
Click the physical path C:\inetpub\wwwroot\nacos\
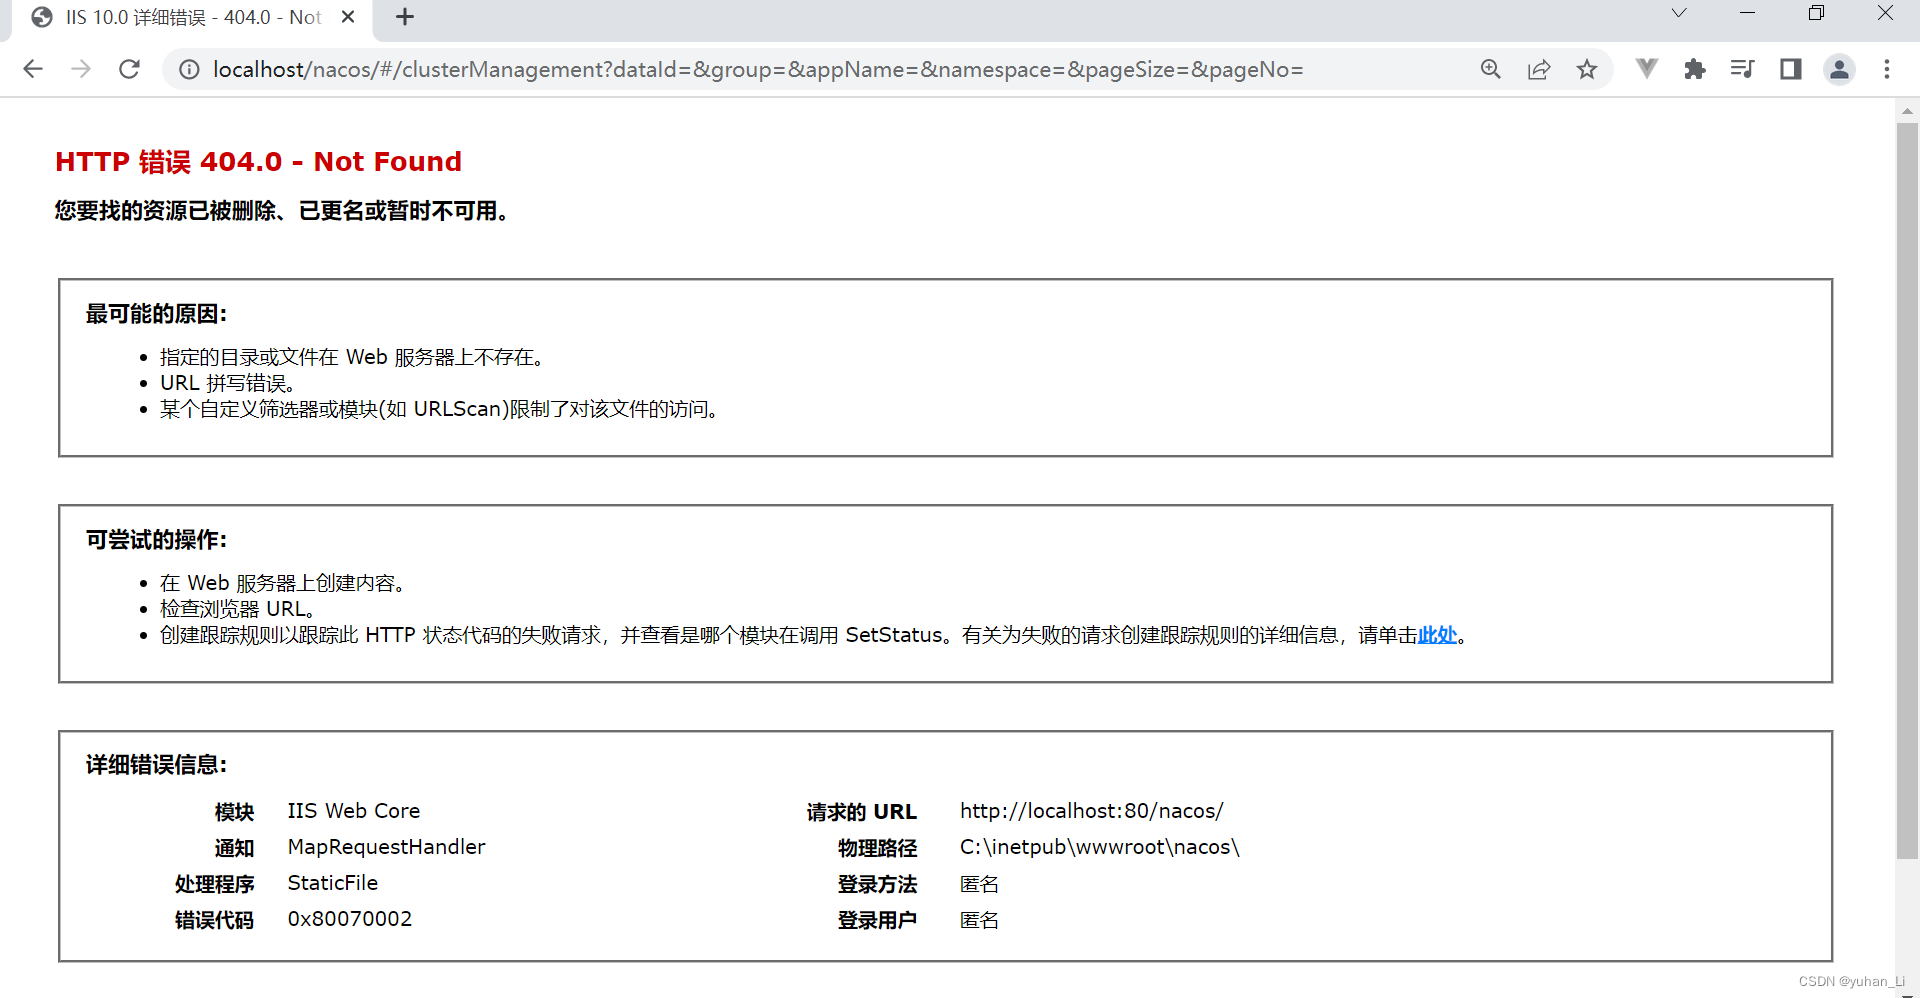(1100, 847)
